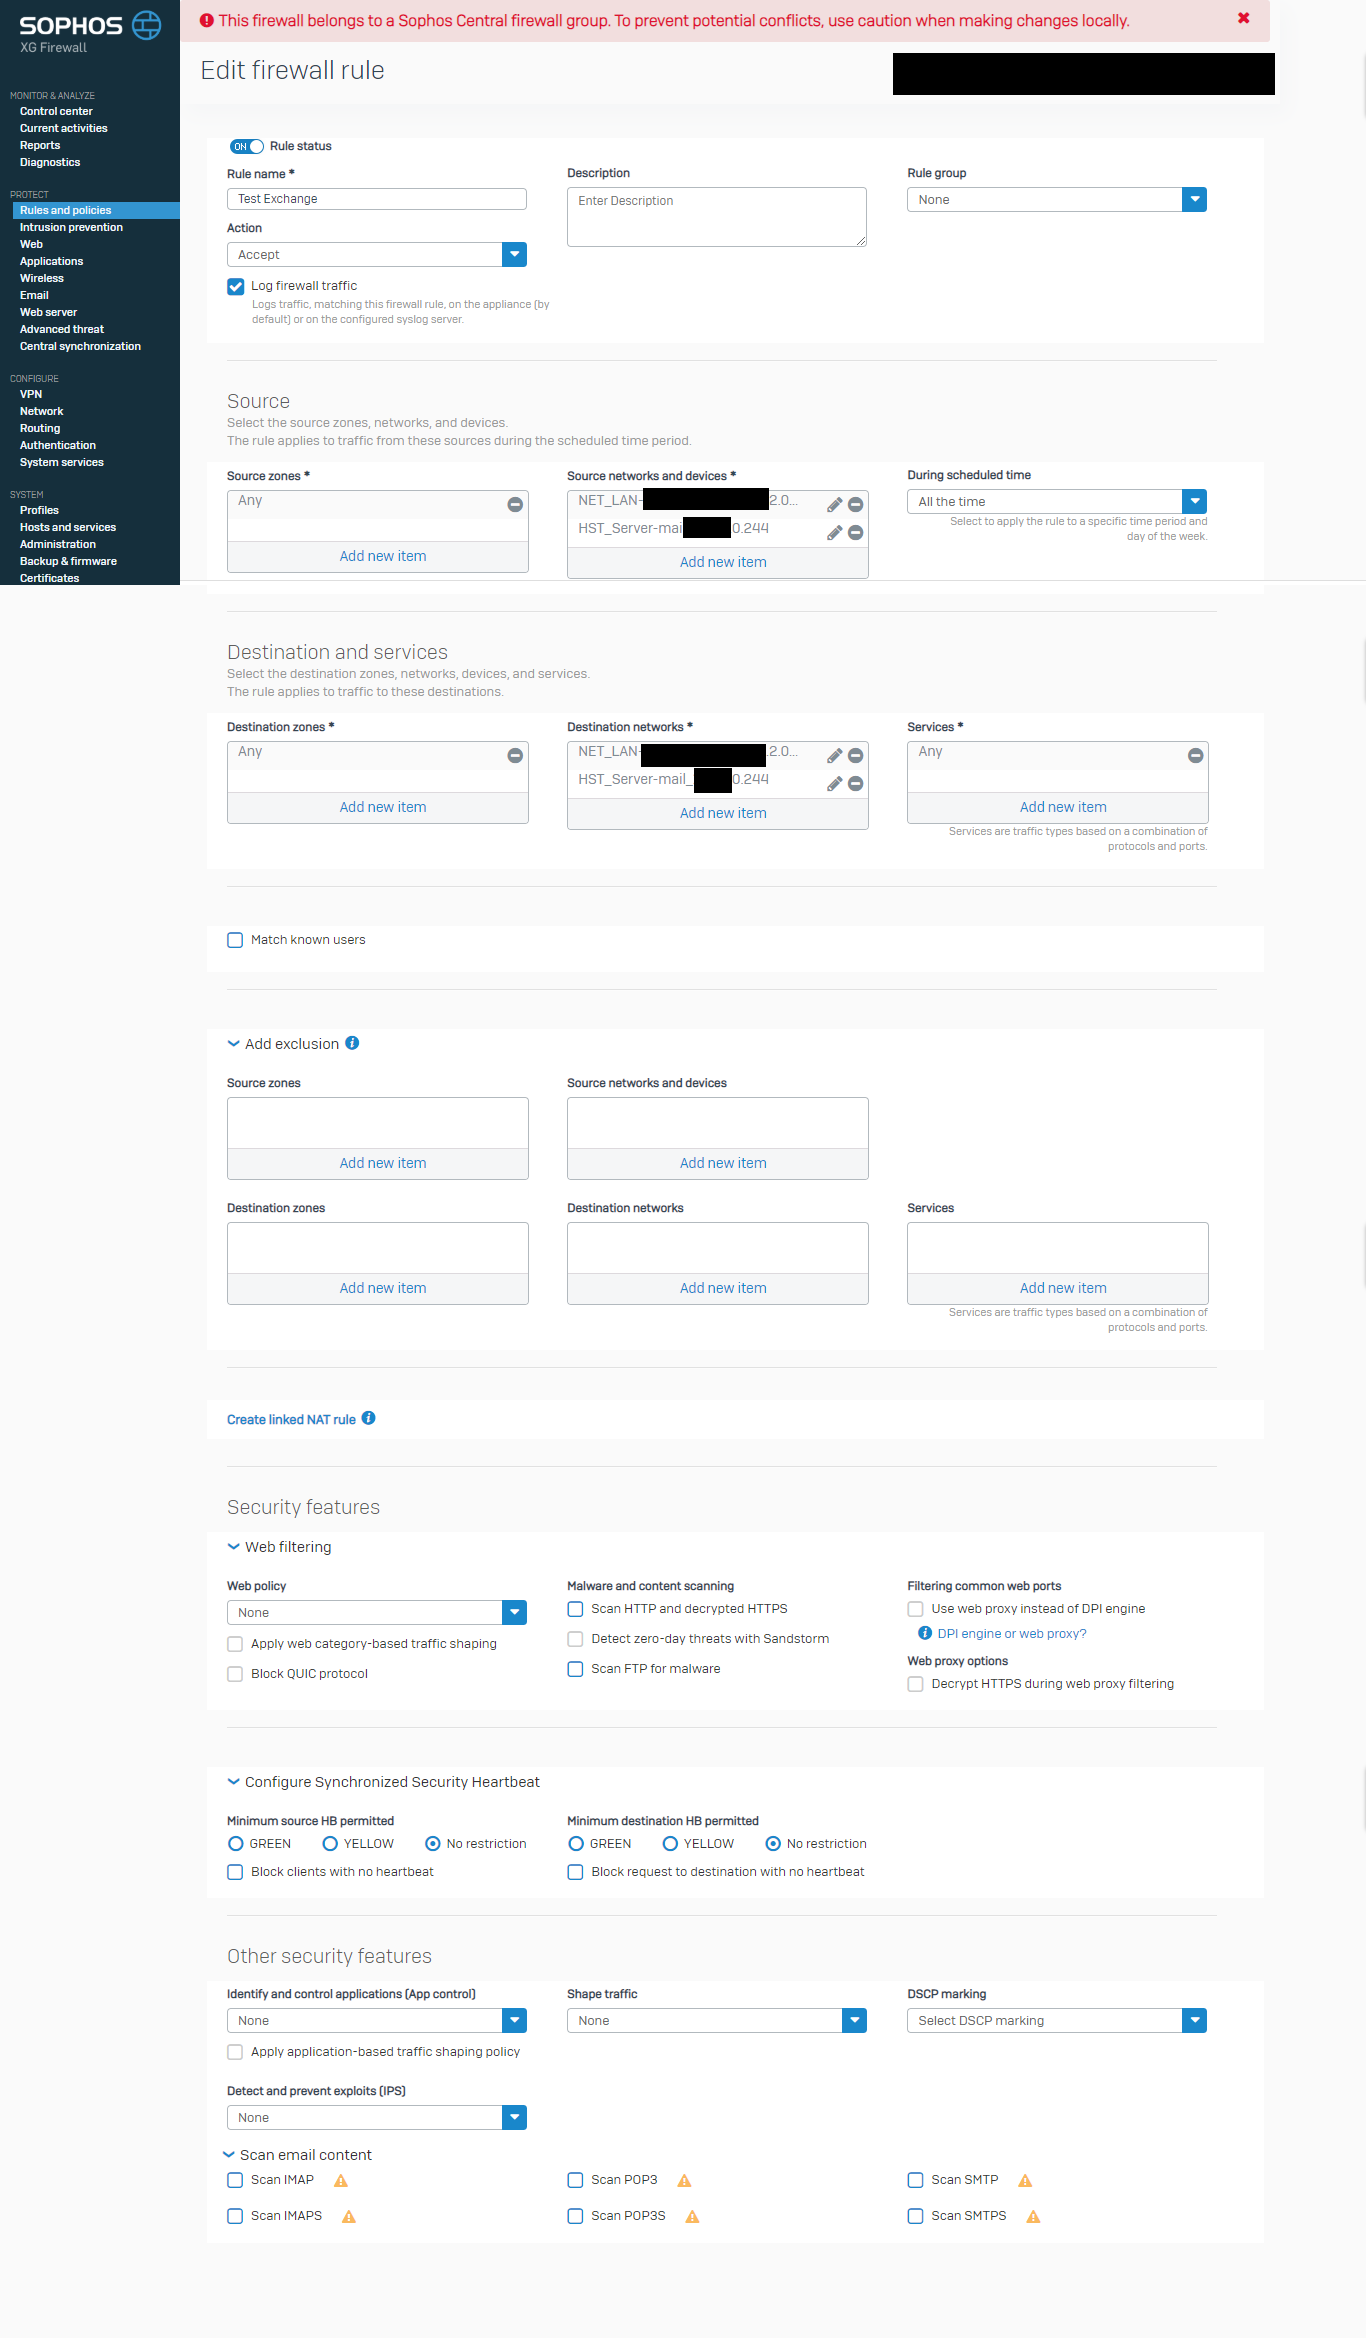This screenshot has height=2338, width=1366.
Task: Open Create linked NAT rule info icon
Action: [368, 1418]
